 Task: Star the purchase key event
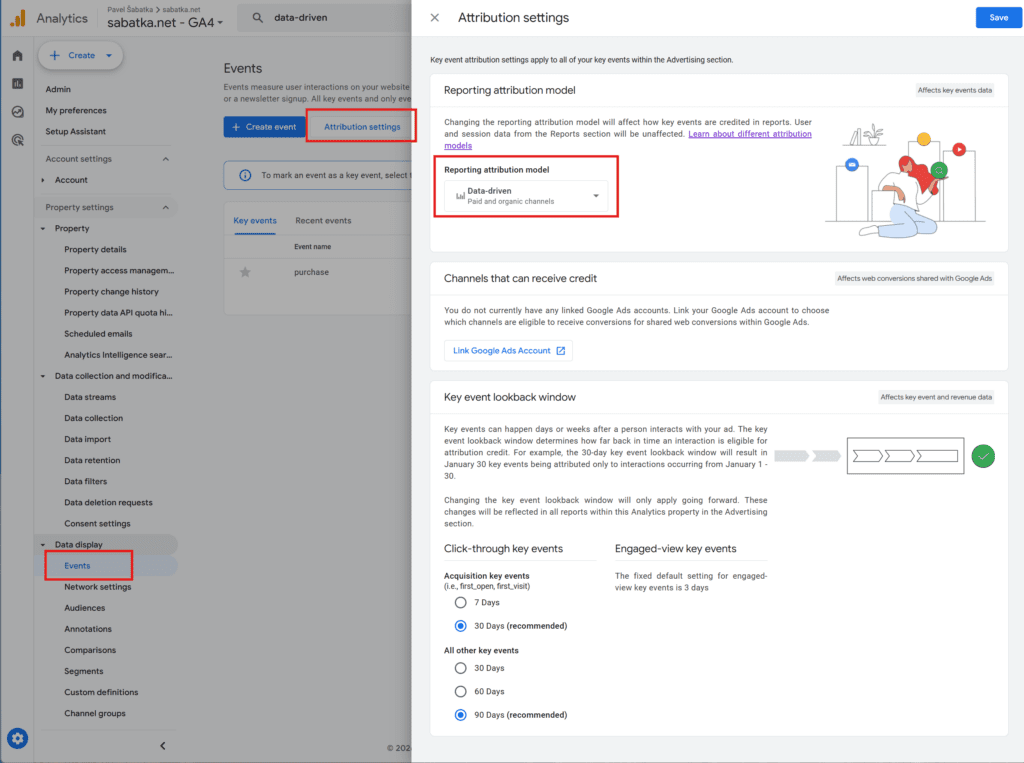point(245,272)
